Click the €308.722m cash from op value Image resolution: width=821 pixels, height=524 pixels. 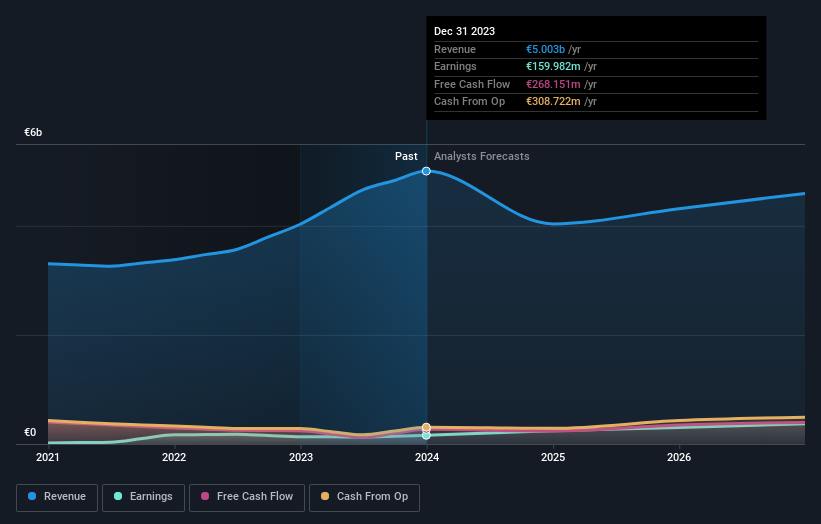(553, 102)
